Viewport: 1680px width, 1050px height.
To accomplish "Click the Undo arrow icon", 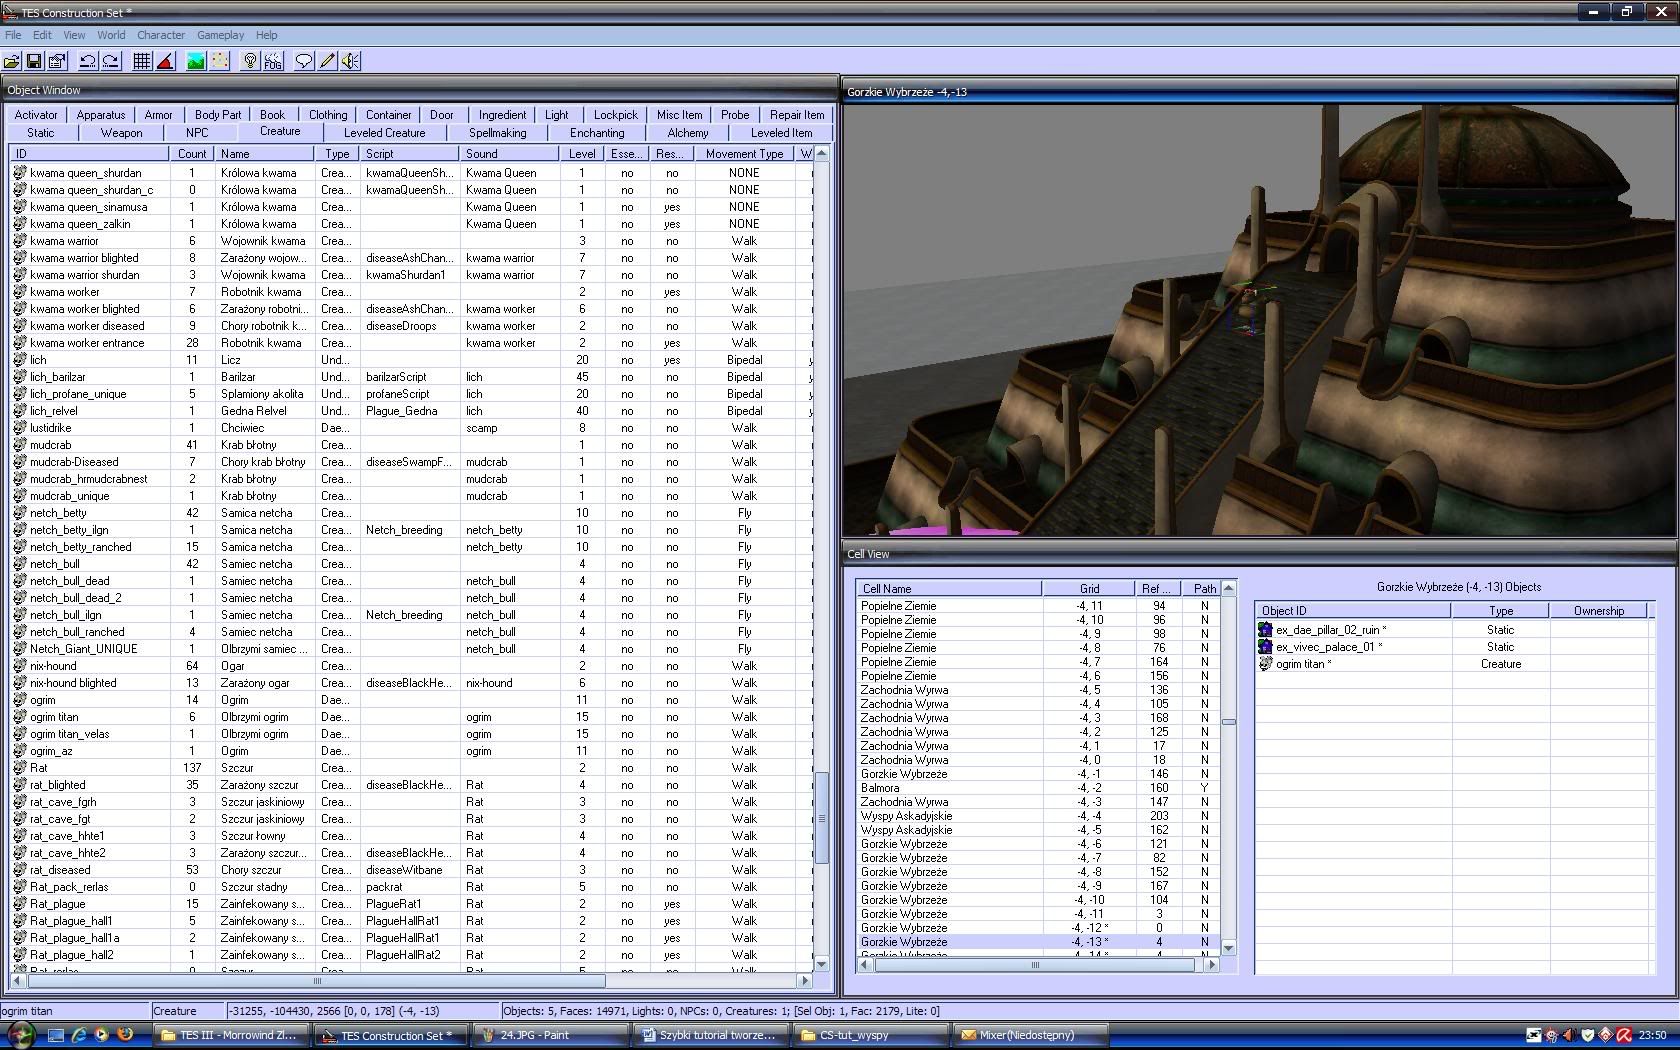I will click(88, 61).
